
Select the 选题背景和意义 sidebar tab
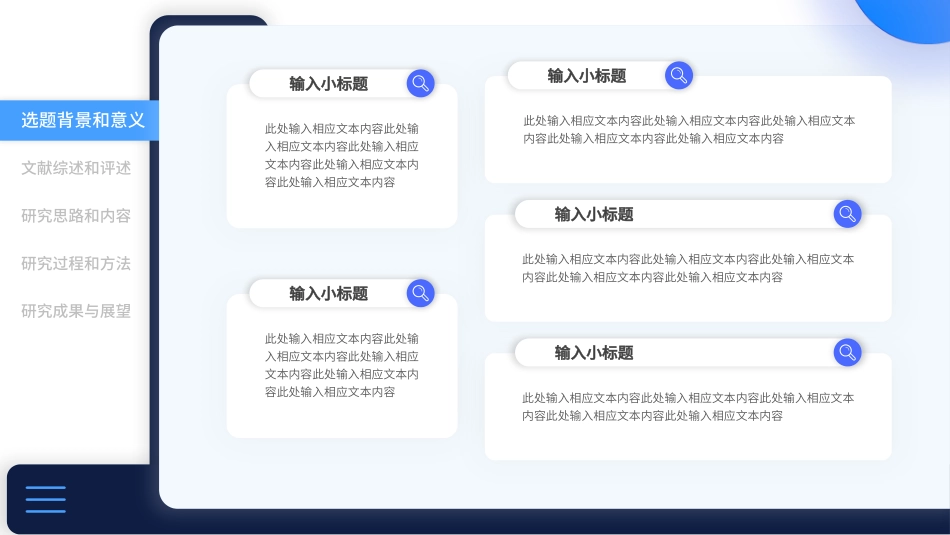pos(79,121)
